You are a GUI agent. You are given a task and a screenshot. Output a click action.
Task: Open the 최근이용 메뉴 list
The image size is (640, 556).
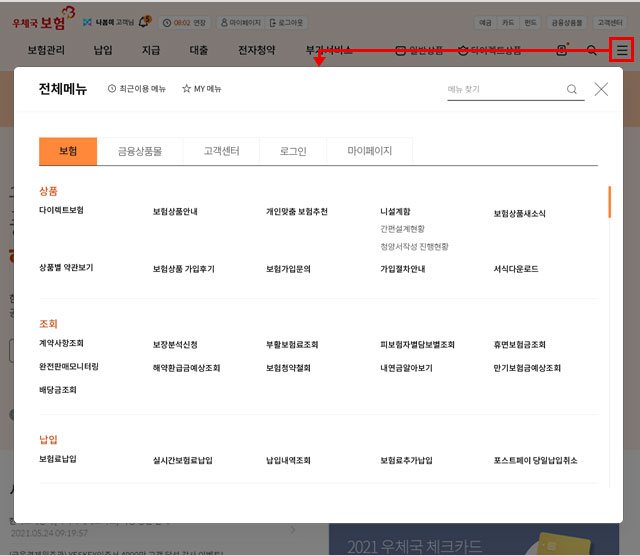(137, 89)
